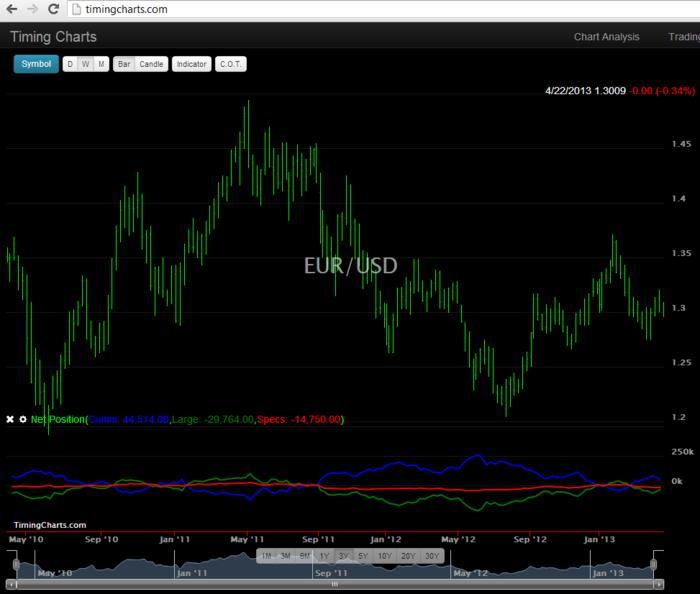Click the EUR/USD chart title

(x=350, y=266)
